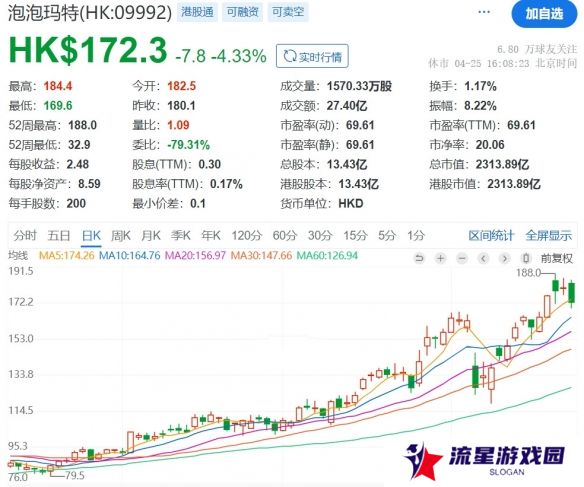Reset the chart view with the undo icon

coord(419,258)
